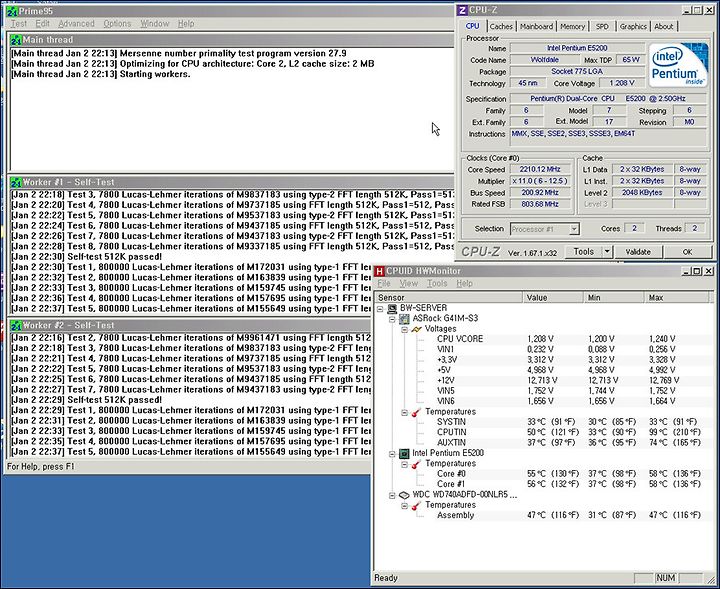
Task: Open the Help menu in HWMonitor
Action: click(x=464, y=284)
